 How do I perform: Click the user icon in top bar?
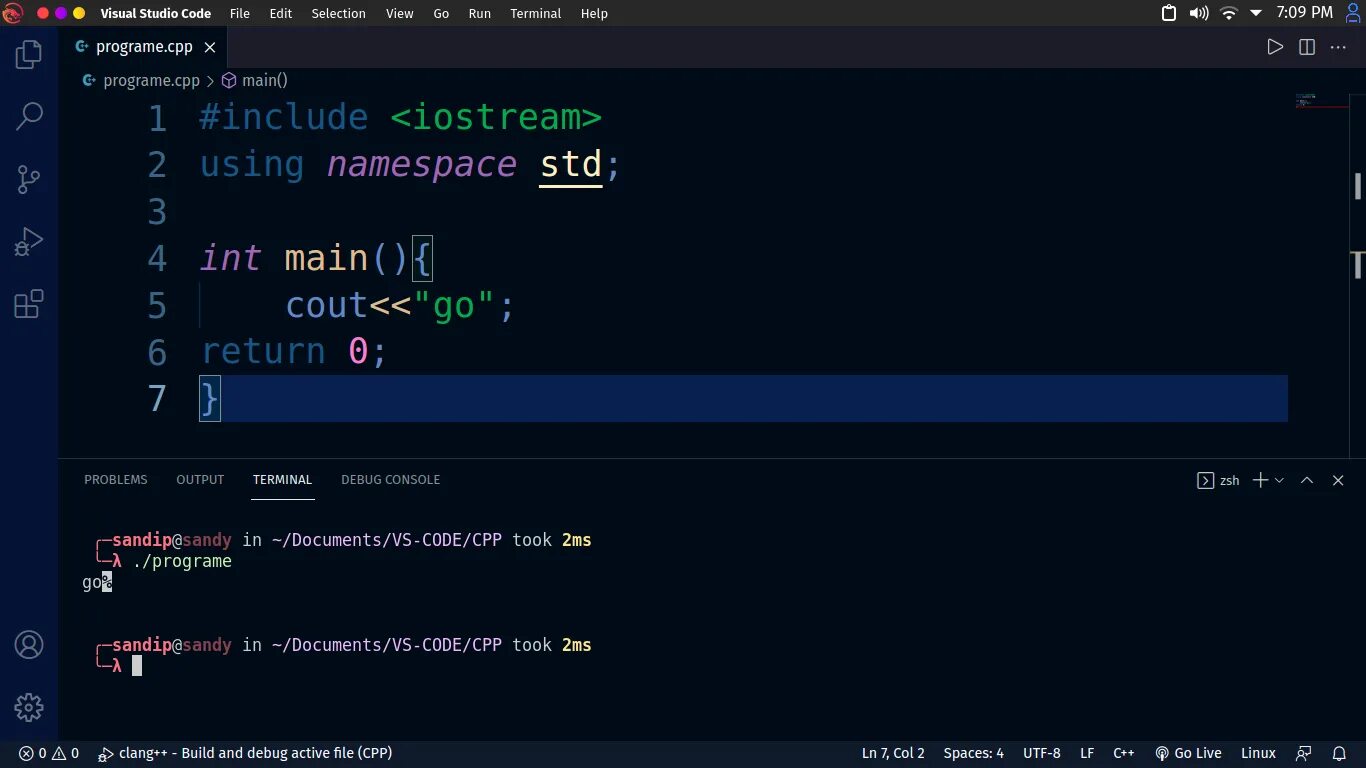point(1353,13)
